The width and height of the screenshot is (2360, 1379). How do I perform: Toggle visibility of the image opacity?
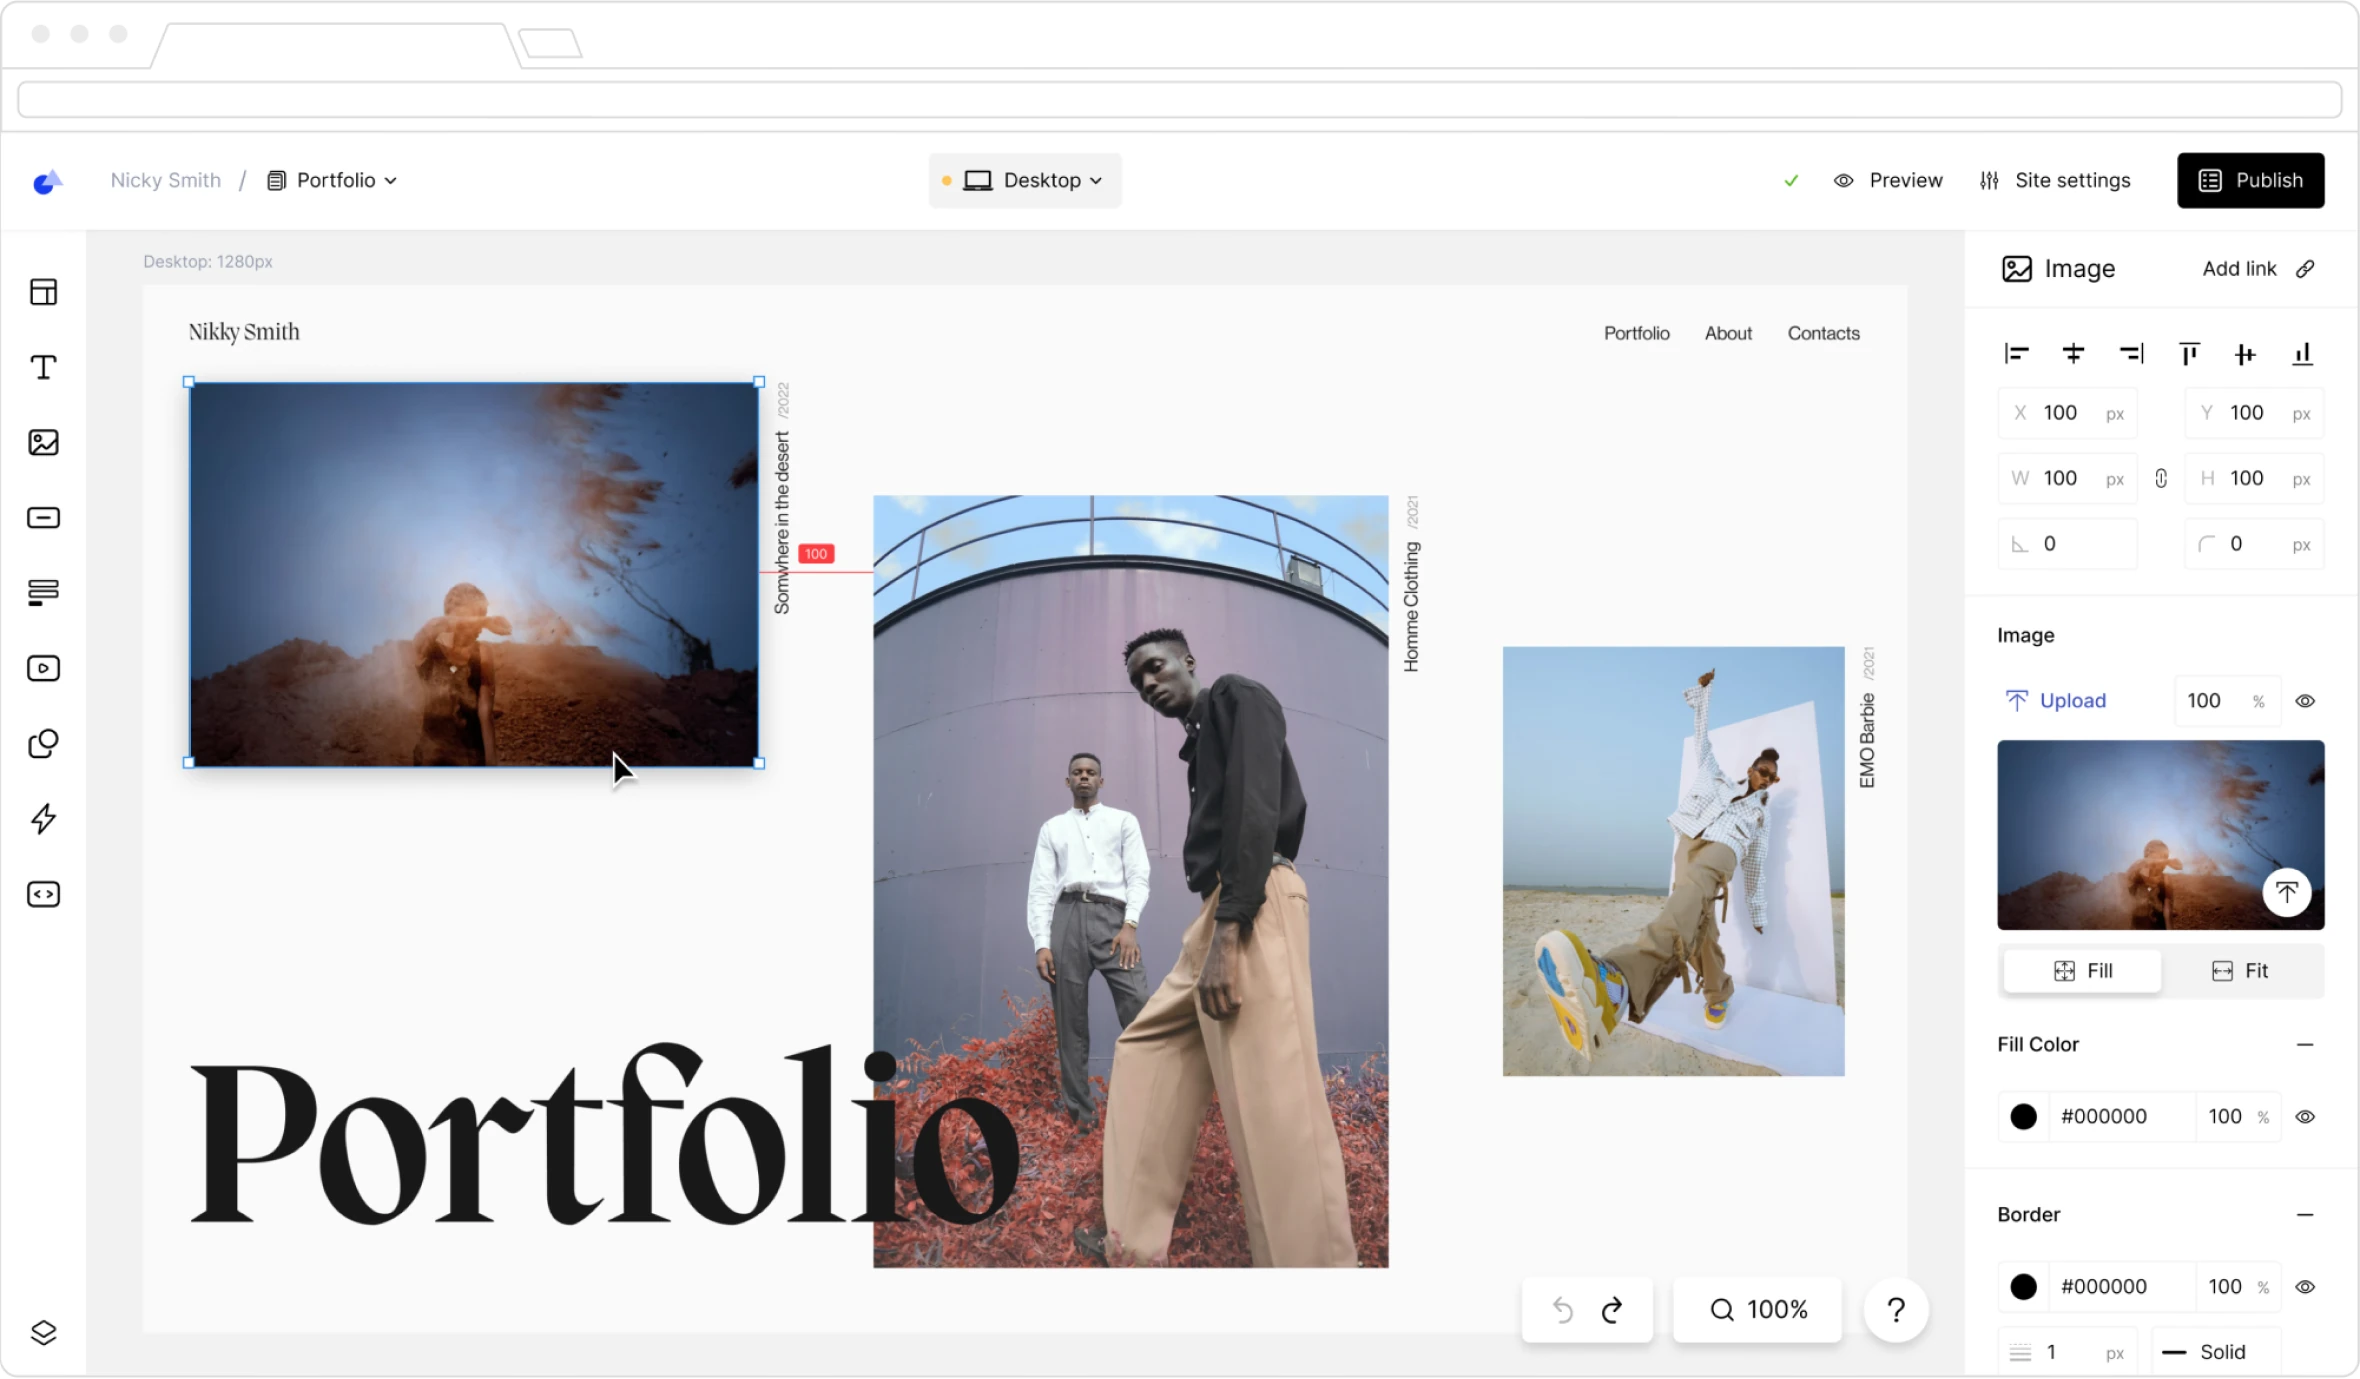(x=2306, y=700)
